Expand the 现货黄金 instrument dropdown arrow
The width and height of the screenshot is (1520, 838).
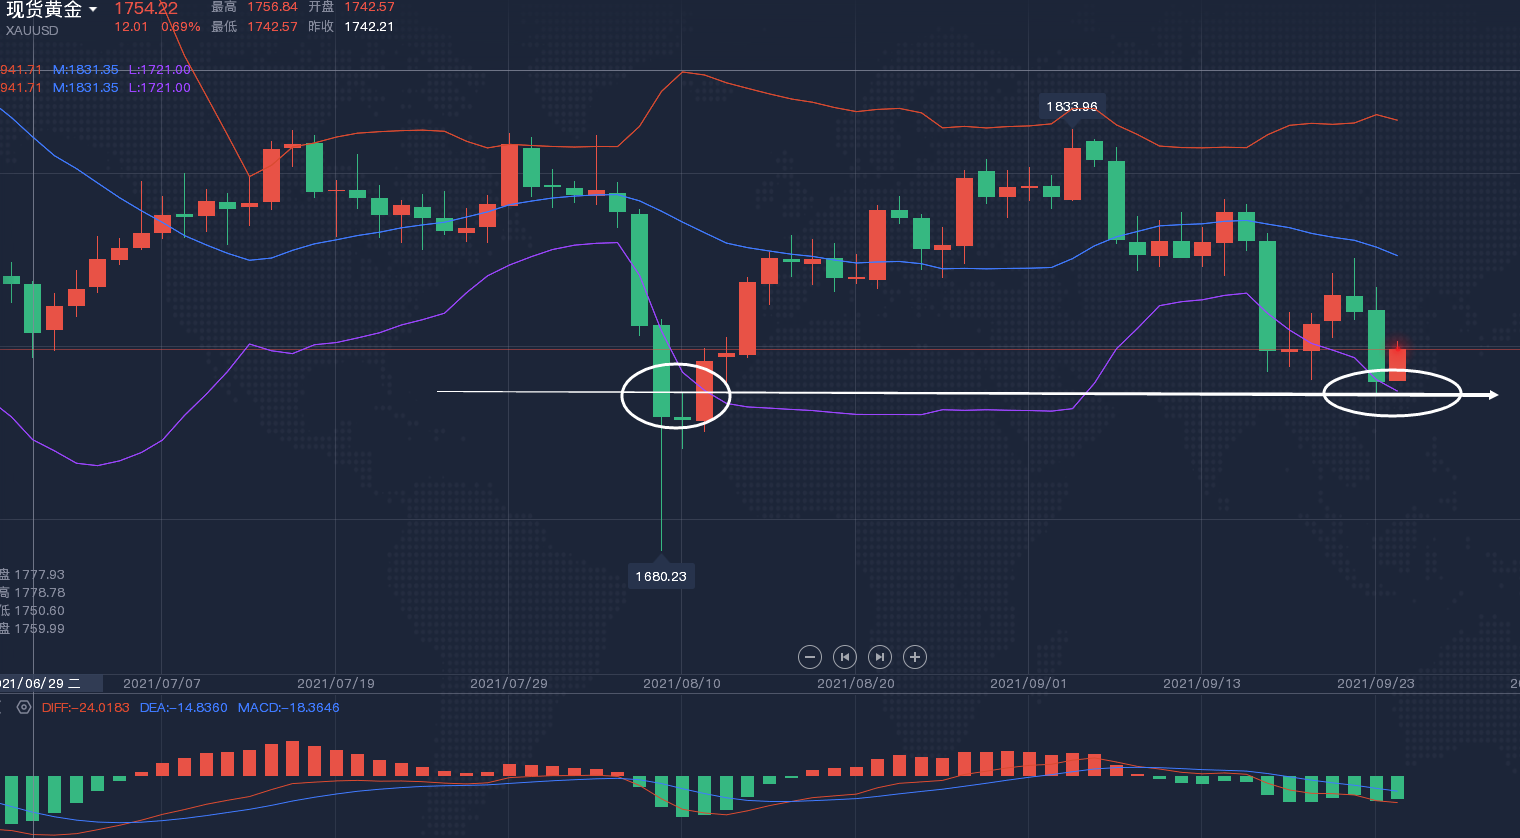(x=93, y=10)
